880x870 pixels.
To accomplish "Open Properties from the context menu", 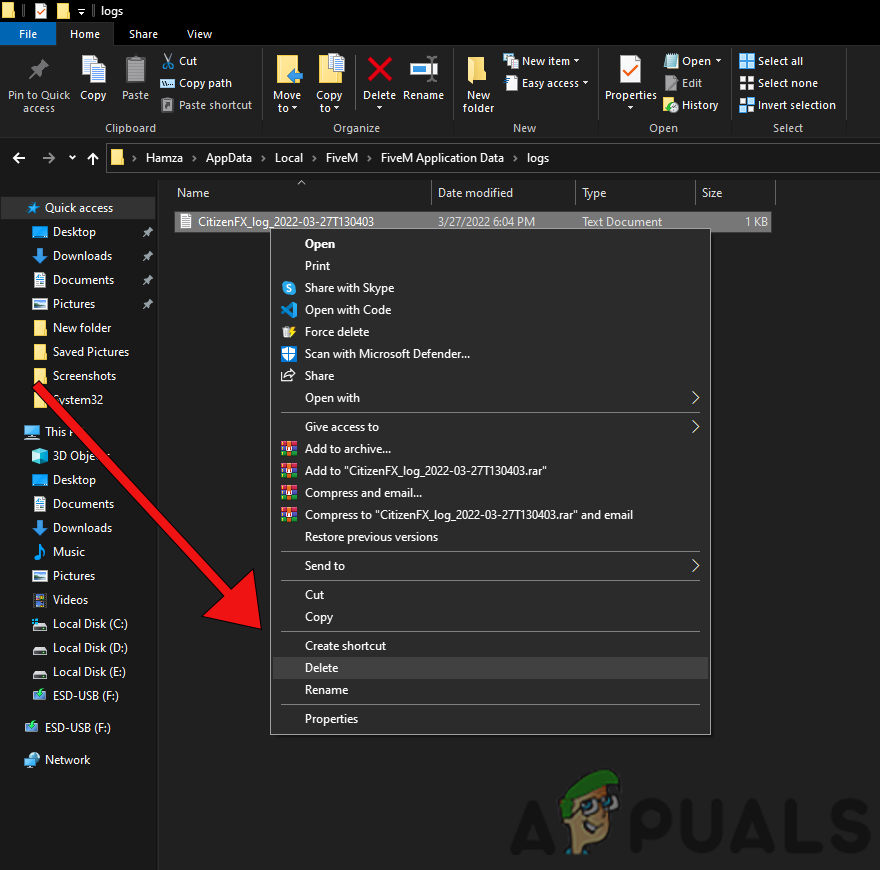I will tap(490, 719).
